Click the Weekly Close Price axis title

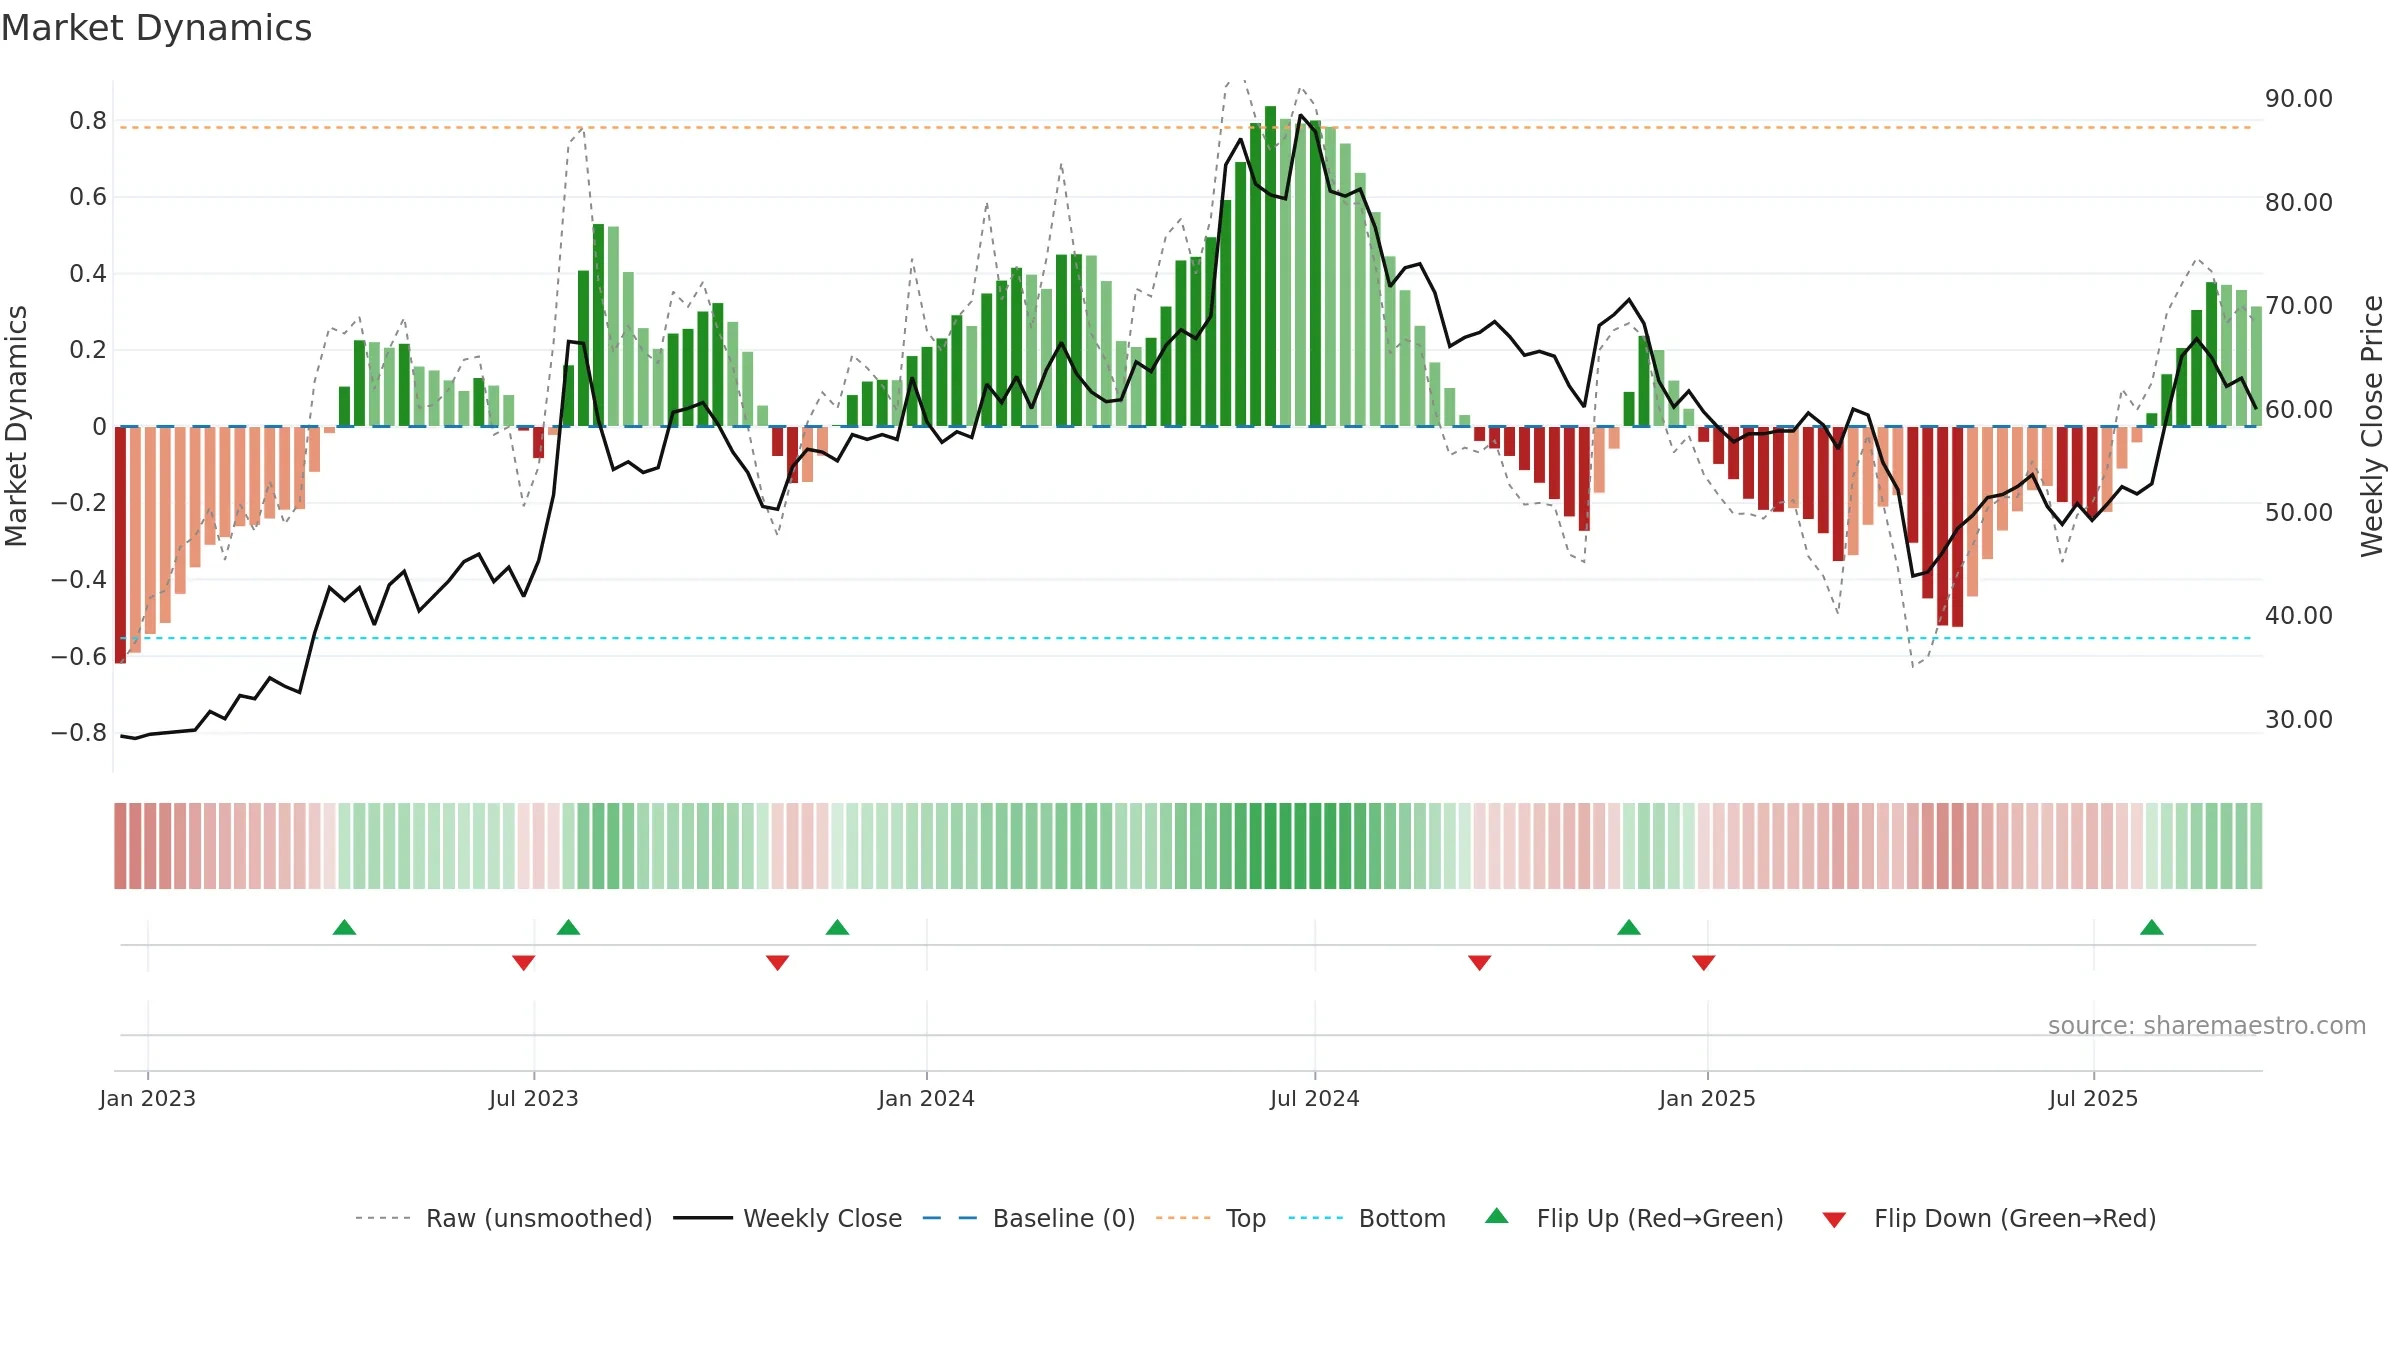(2372, 426)
